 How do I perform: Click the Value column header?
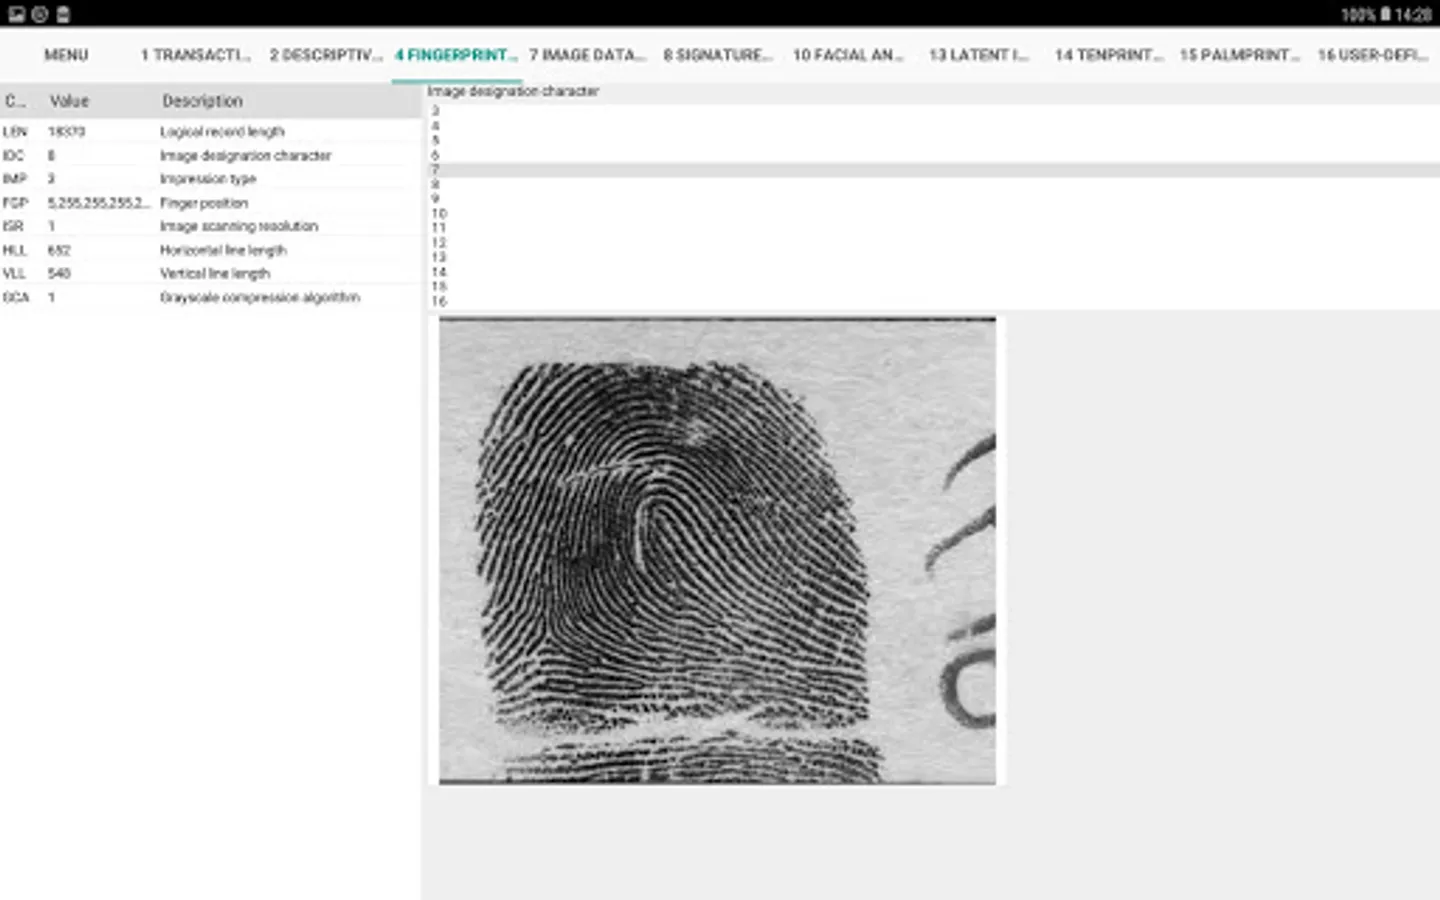click(x=69, y=101)
